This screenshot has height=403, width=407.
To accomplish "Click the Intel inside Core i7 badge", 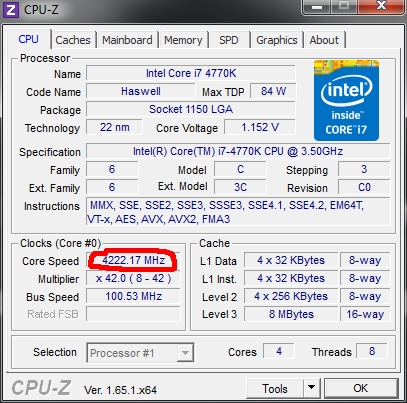I will [346, 100].
